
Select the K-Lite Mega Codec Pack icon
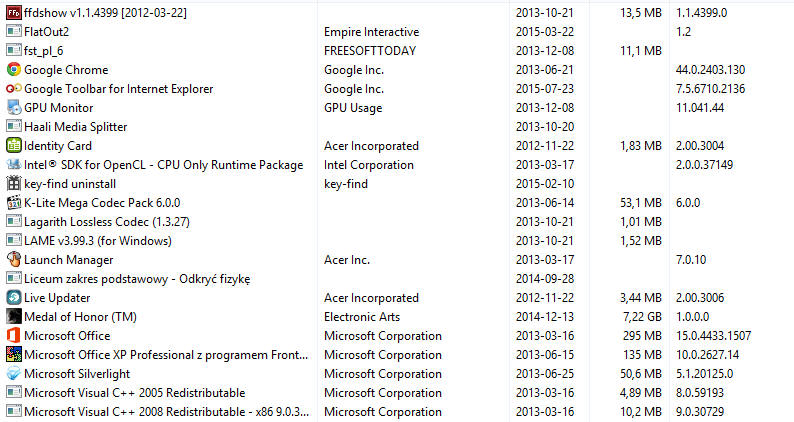[x=14, y=203]
